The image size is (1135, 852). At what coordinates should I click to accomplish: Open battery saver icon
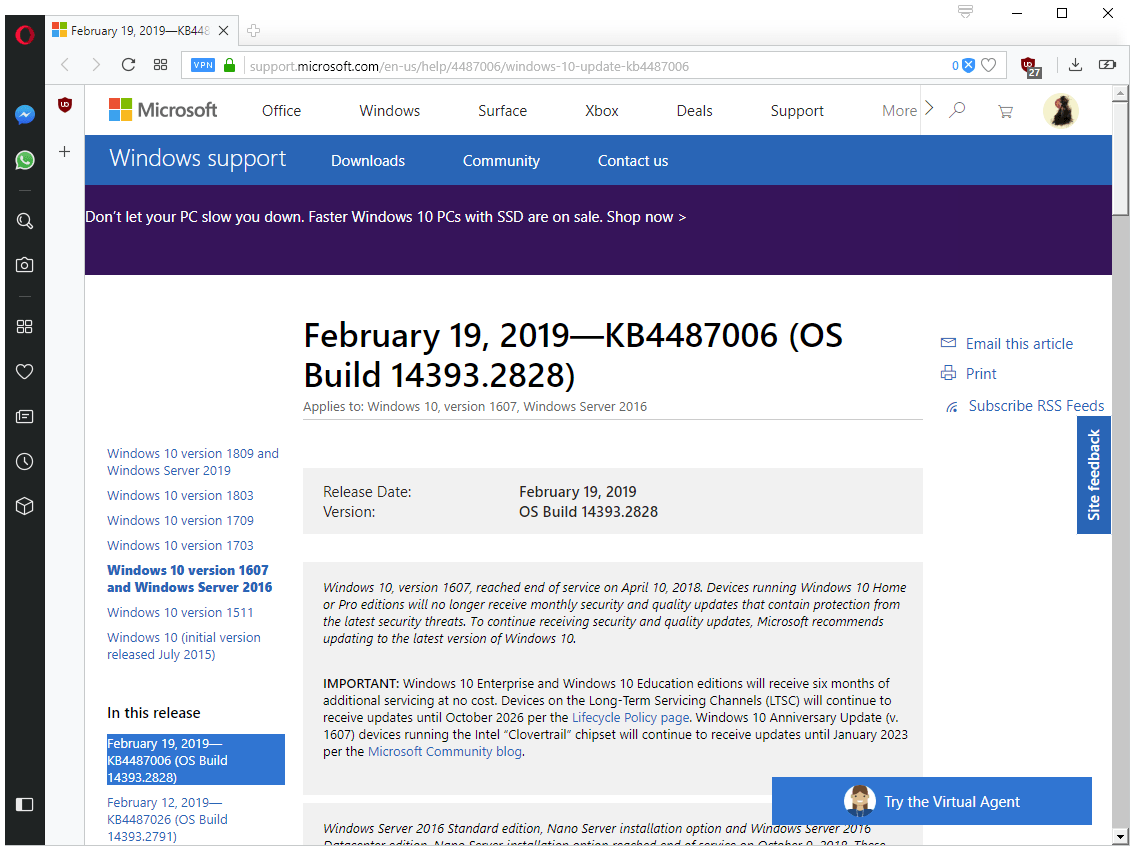pyautogui.click(x=1107, y=65)
